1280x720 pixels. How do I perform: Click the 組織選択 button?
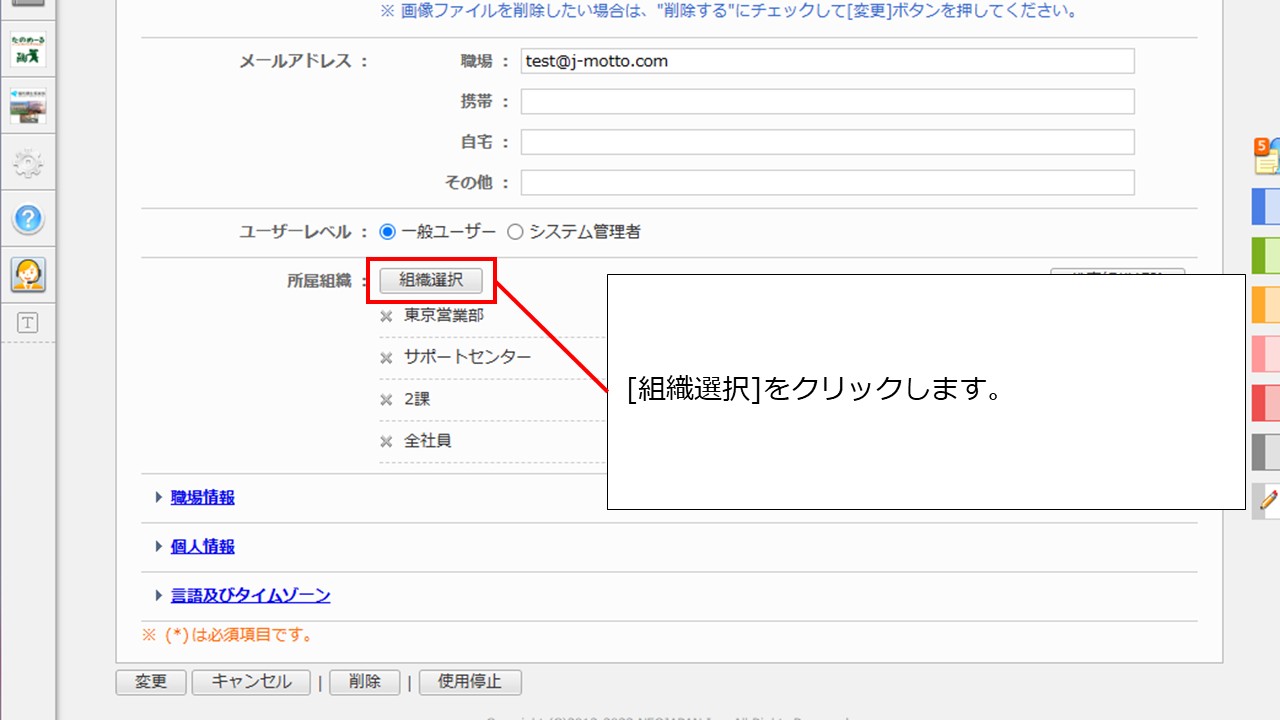431,281
